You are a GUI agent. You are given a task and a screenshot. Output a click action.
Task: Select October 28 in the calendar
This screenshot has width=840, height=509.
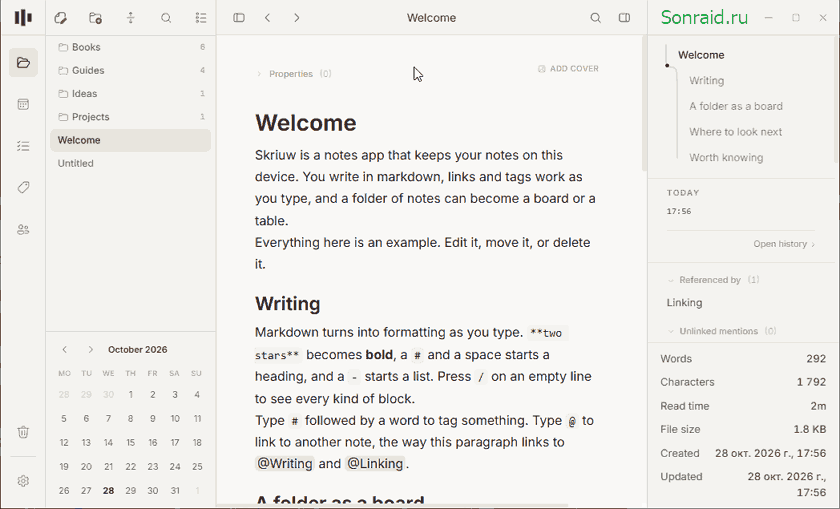(109, 490)
